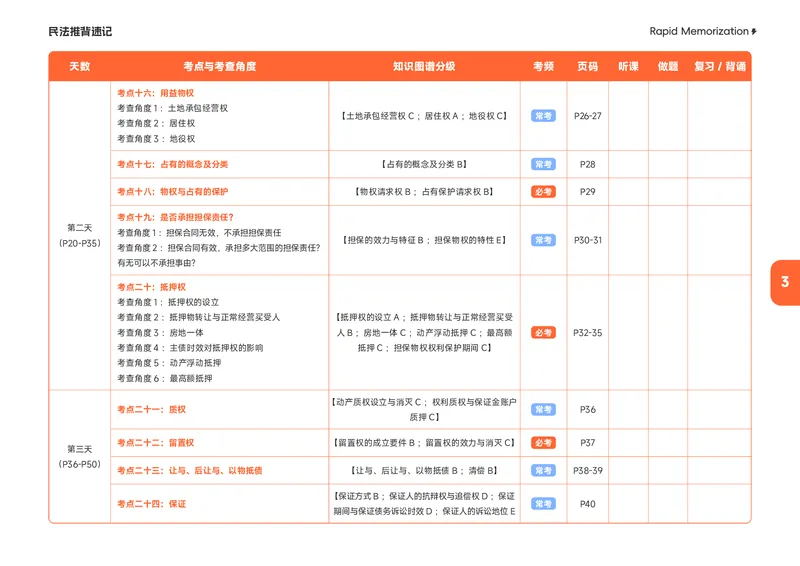Click page number P30-31
The image size is (800, 566).
tap(587, 240)
